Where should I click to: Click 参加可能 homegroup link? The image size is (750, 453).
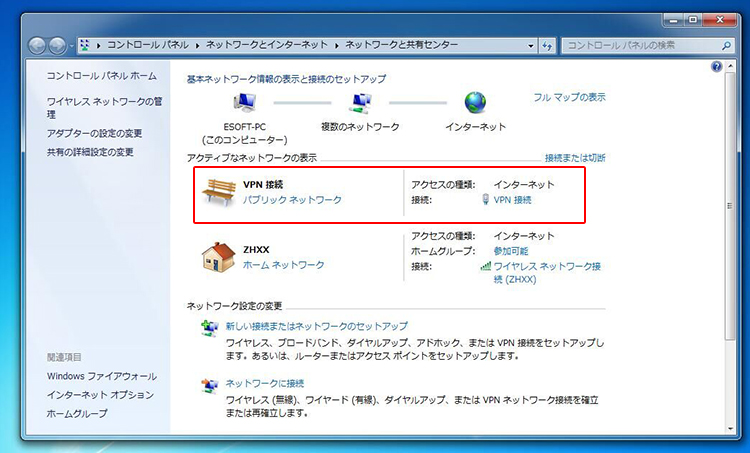[x=511, y=251]
